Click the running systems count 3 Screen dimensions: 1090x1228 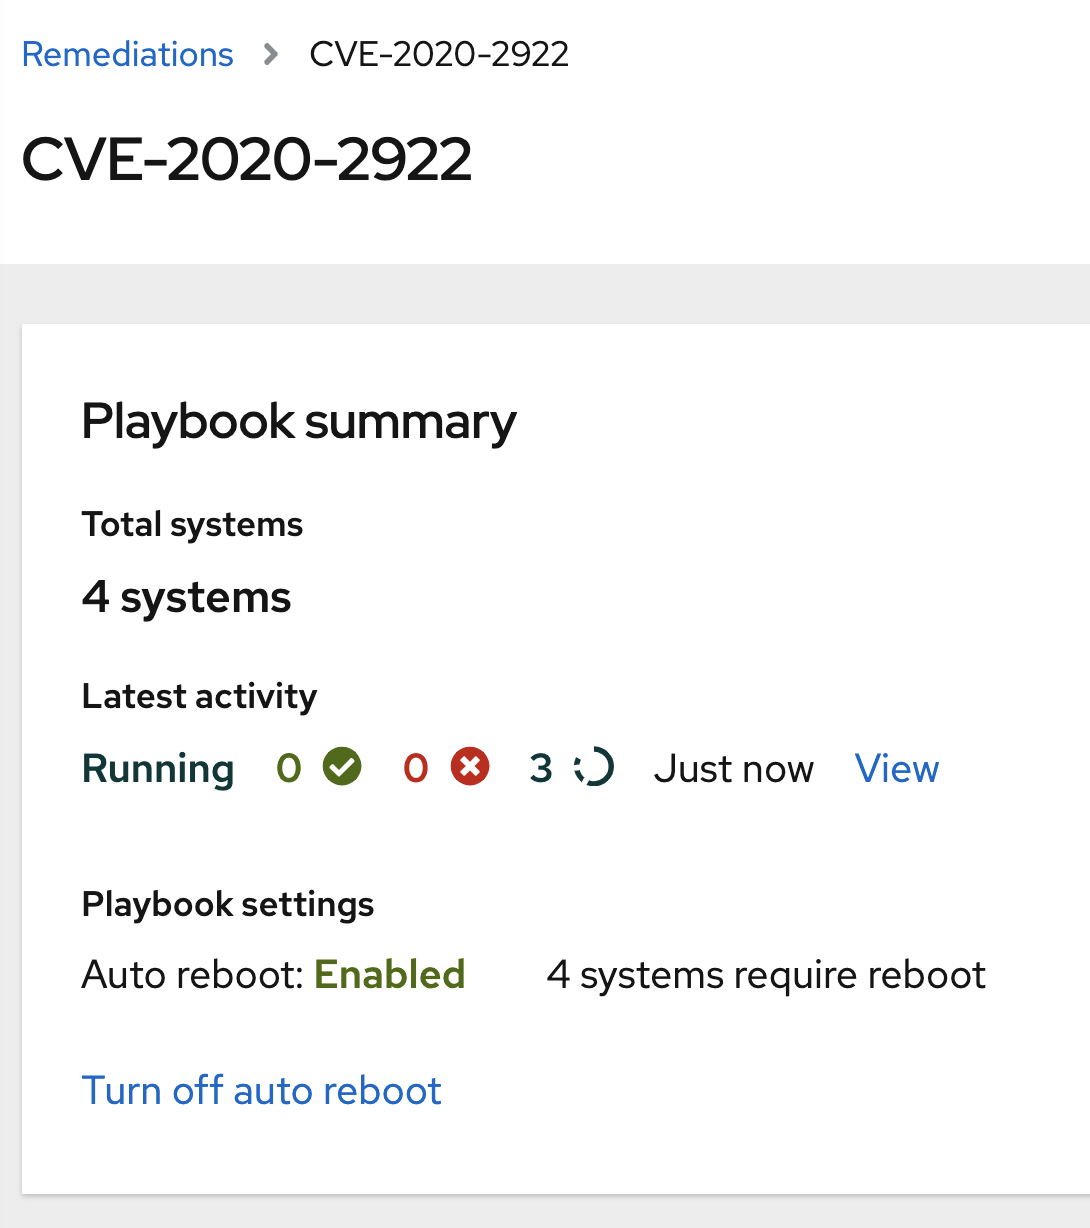point(540,768)
